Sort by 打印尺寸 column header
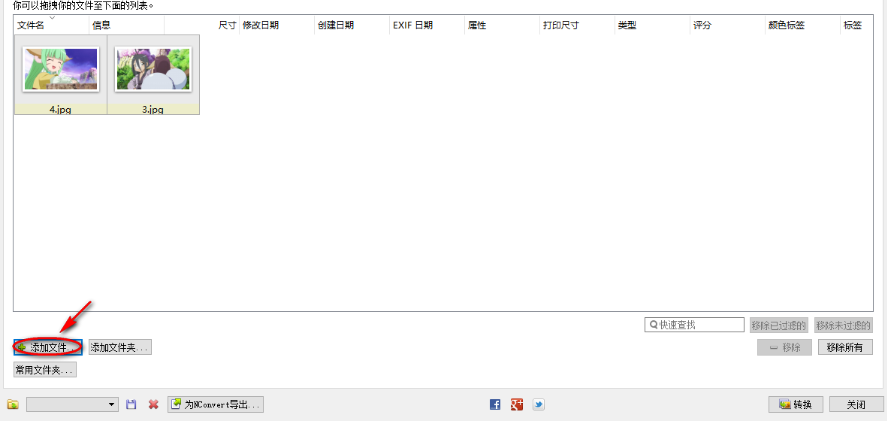887x421 pixels. click(578, 25)
